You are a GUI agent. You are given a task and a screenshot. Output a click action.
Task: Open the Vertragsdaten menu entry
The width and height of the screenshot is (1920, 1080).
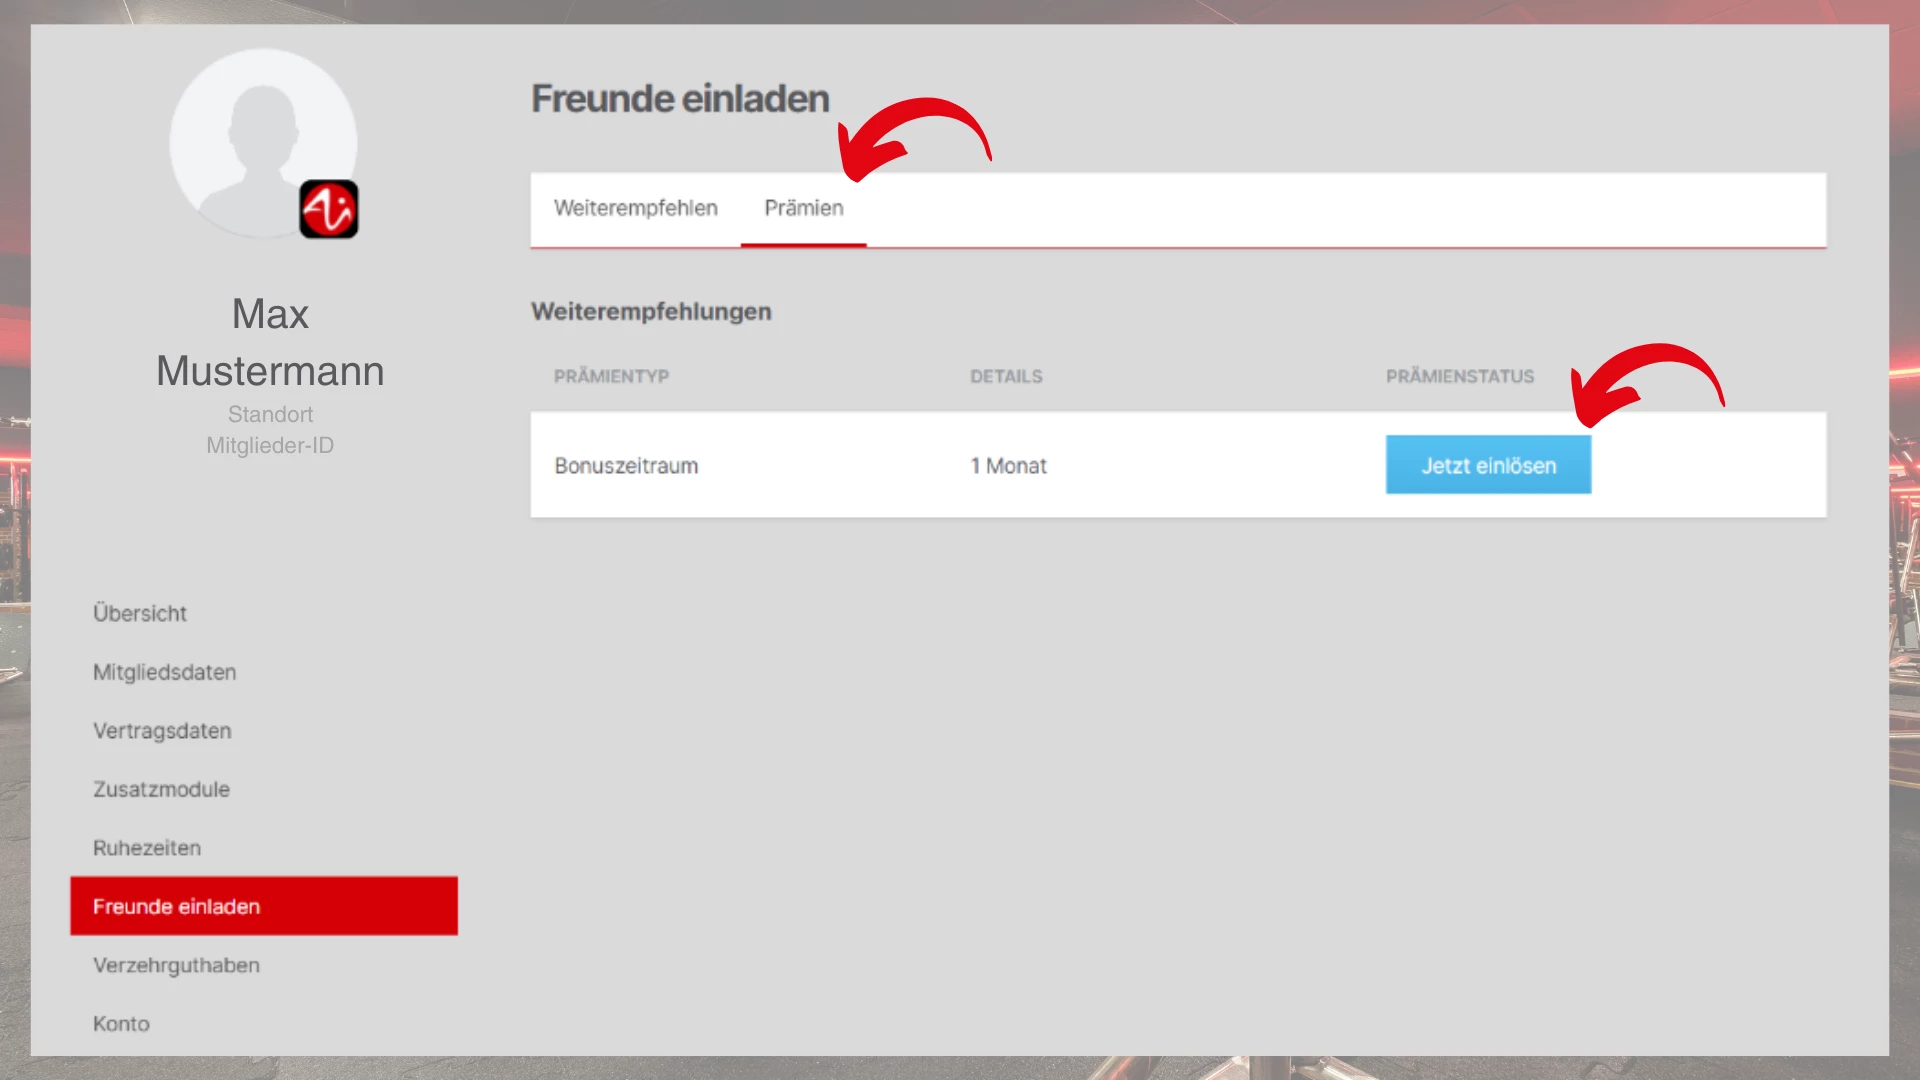162,731
